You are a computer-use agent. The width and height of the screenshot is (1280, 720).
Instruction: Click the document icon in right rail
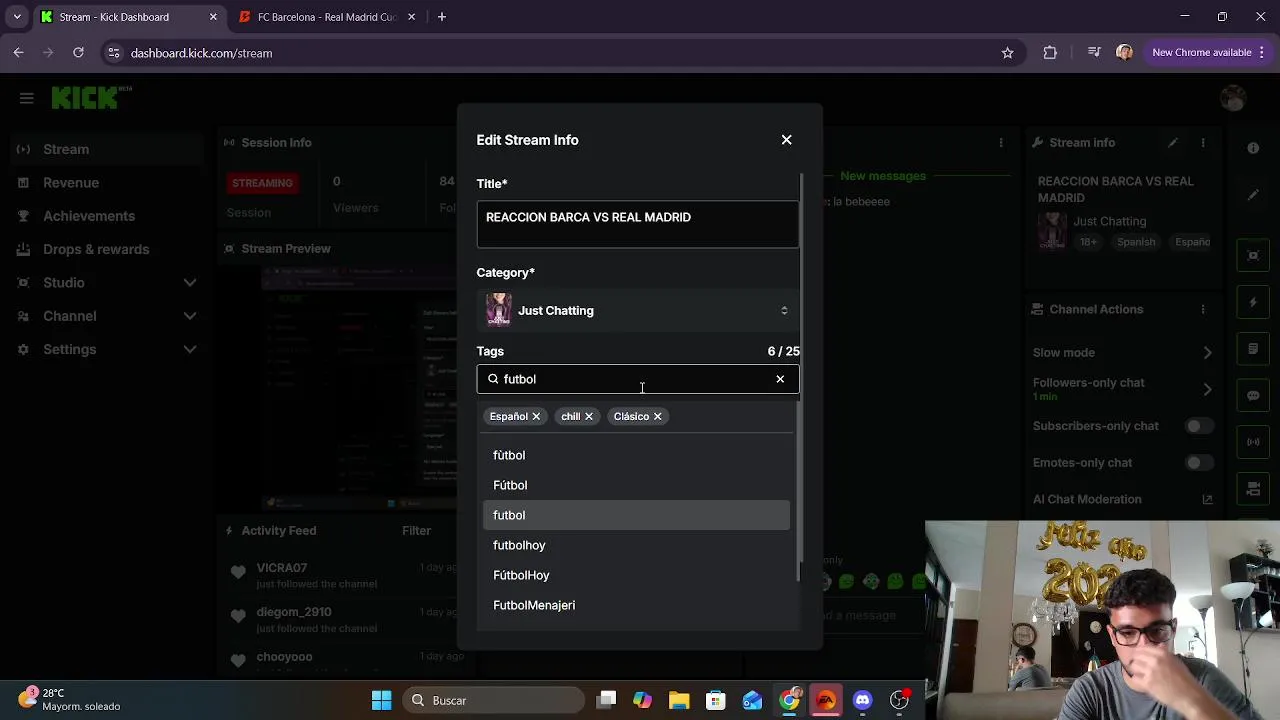point(1253,349)
